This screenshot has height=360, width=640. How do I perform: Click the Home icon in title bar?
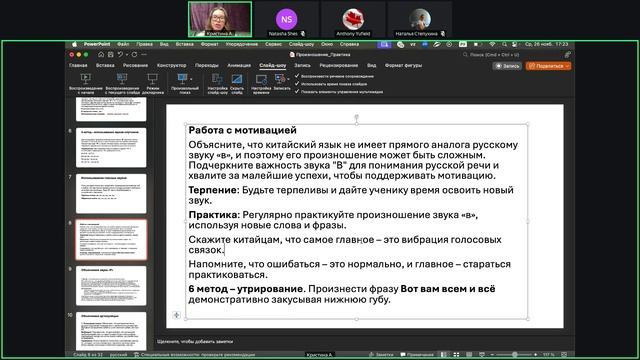[x=101, y=54]
